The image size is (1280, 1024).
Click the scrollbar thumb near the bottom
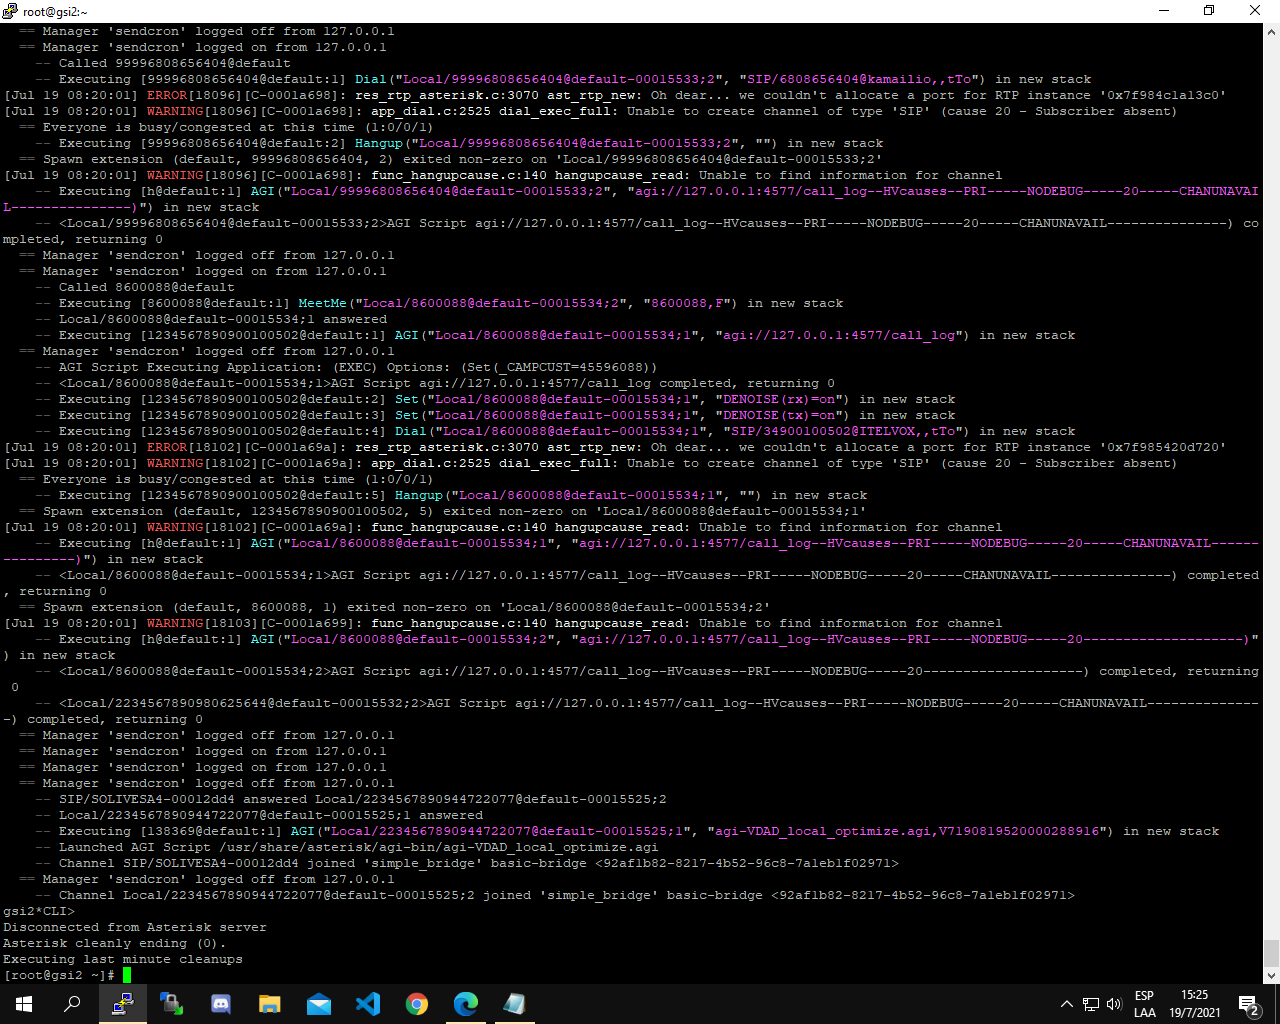pyautogui.click(x=1271, y=953)
